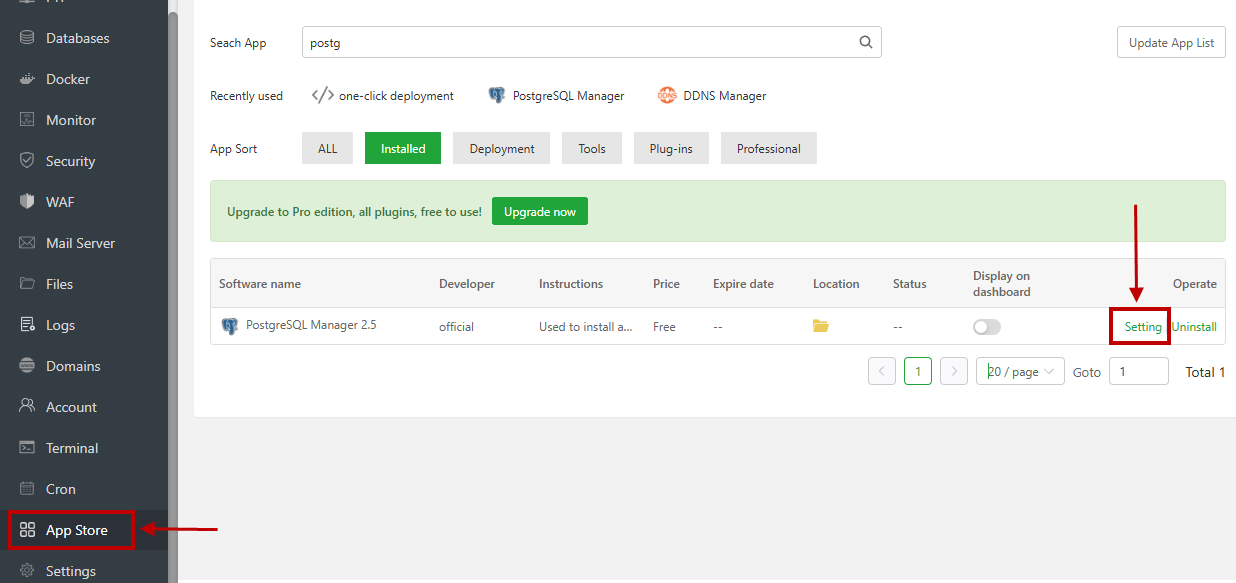Screen dimensions: 1236x583
Task: Go to previous page arrow
Action: tap(882, 371)
